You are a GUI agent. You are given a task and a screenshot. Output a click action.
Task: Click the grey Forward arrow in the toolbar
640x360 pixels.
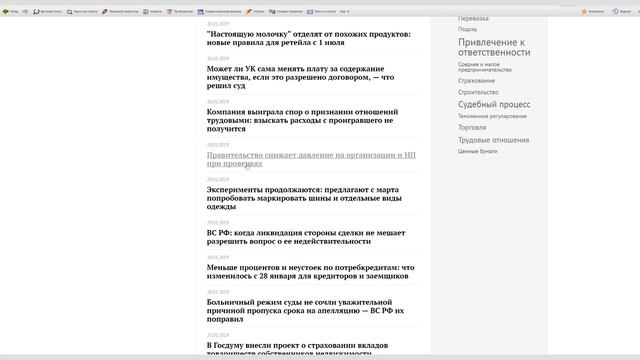pyautogui.click(x=25, y=11)
